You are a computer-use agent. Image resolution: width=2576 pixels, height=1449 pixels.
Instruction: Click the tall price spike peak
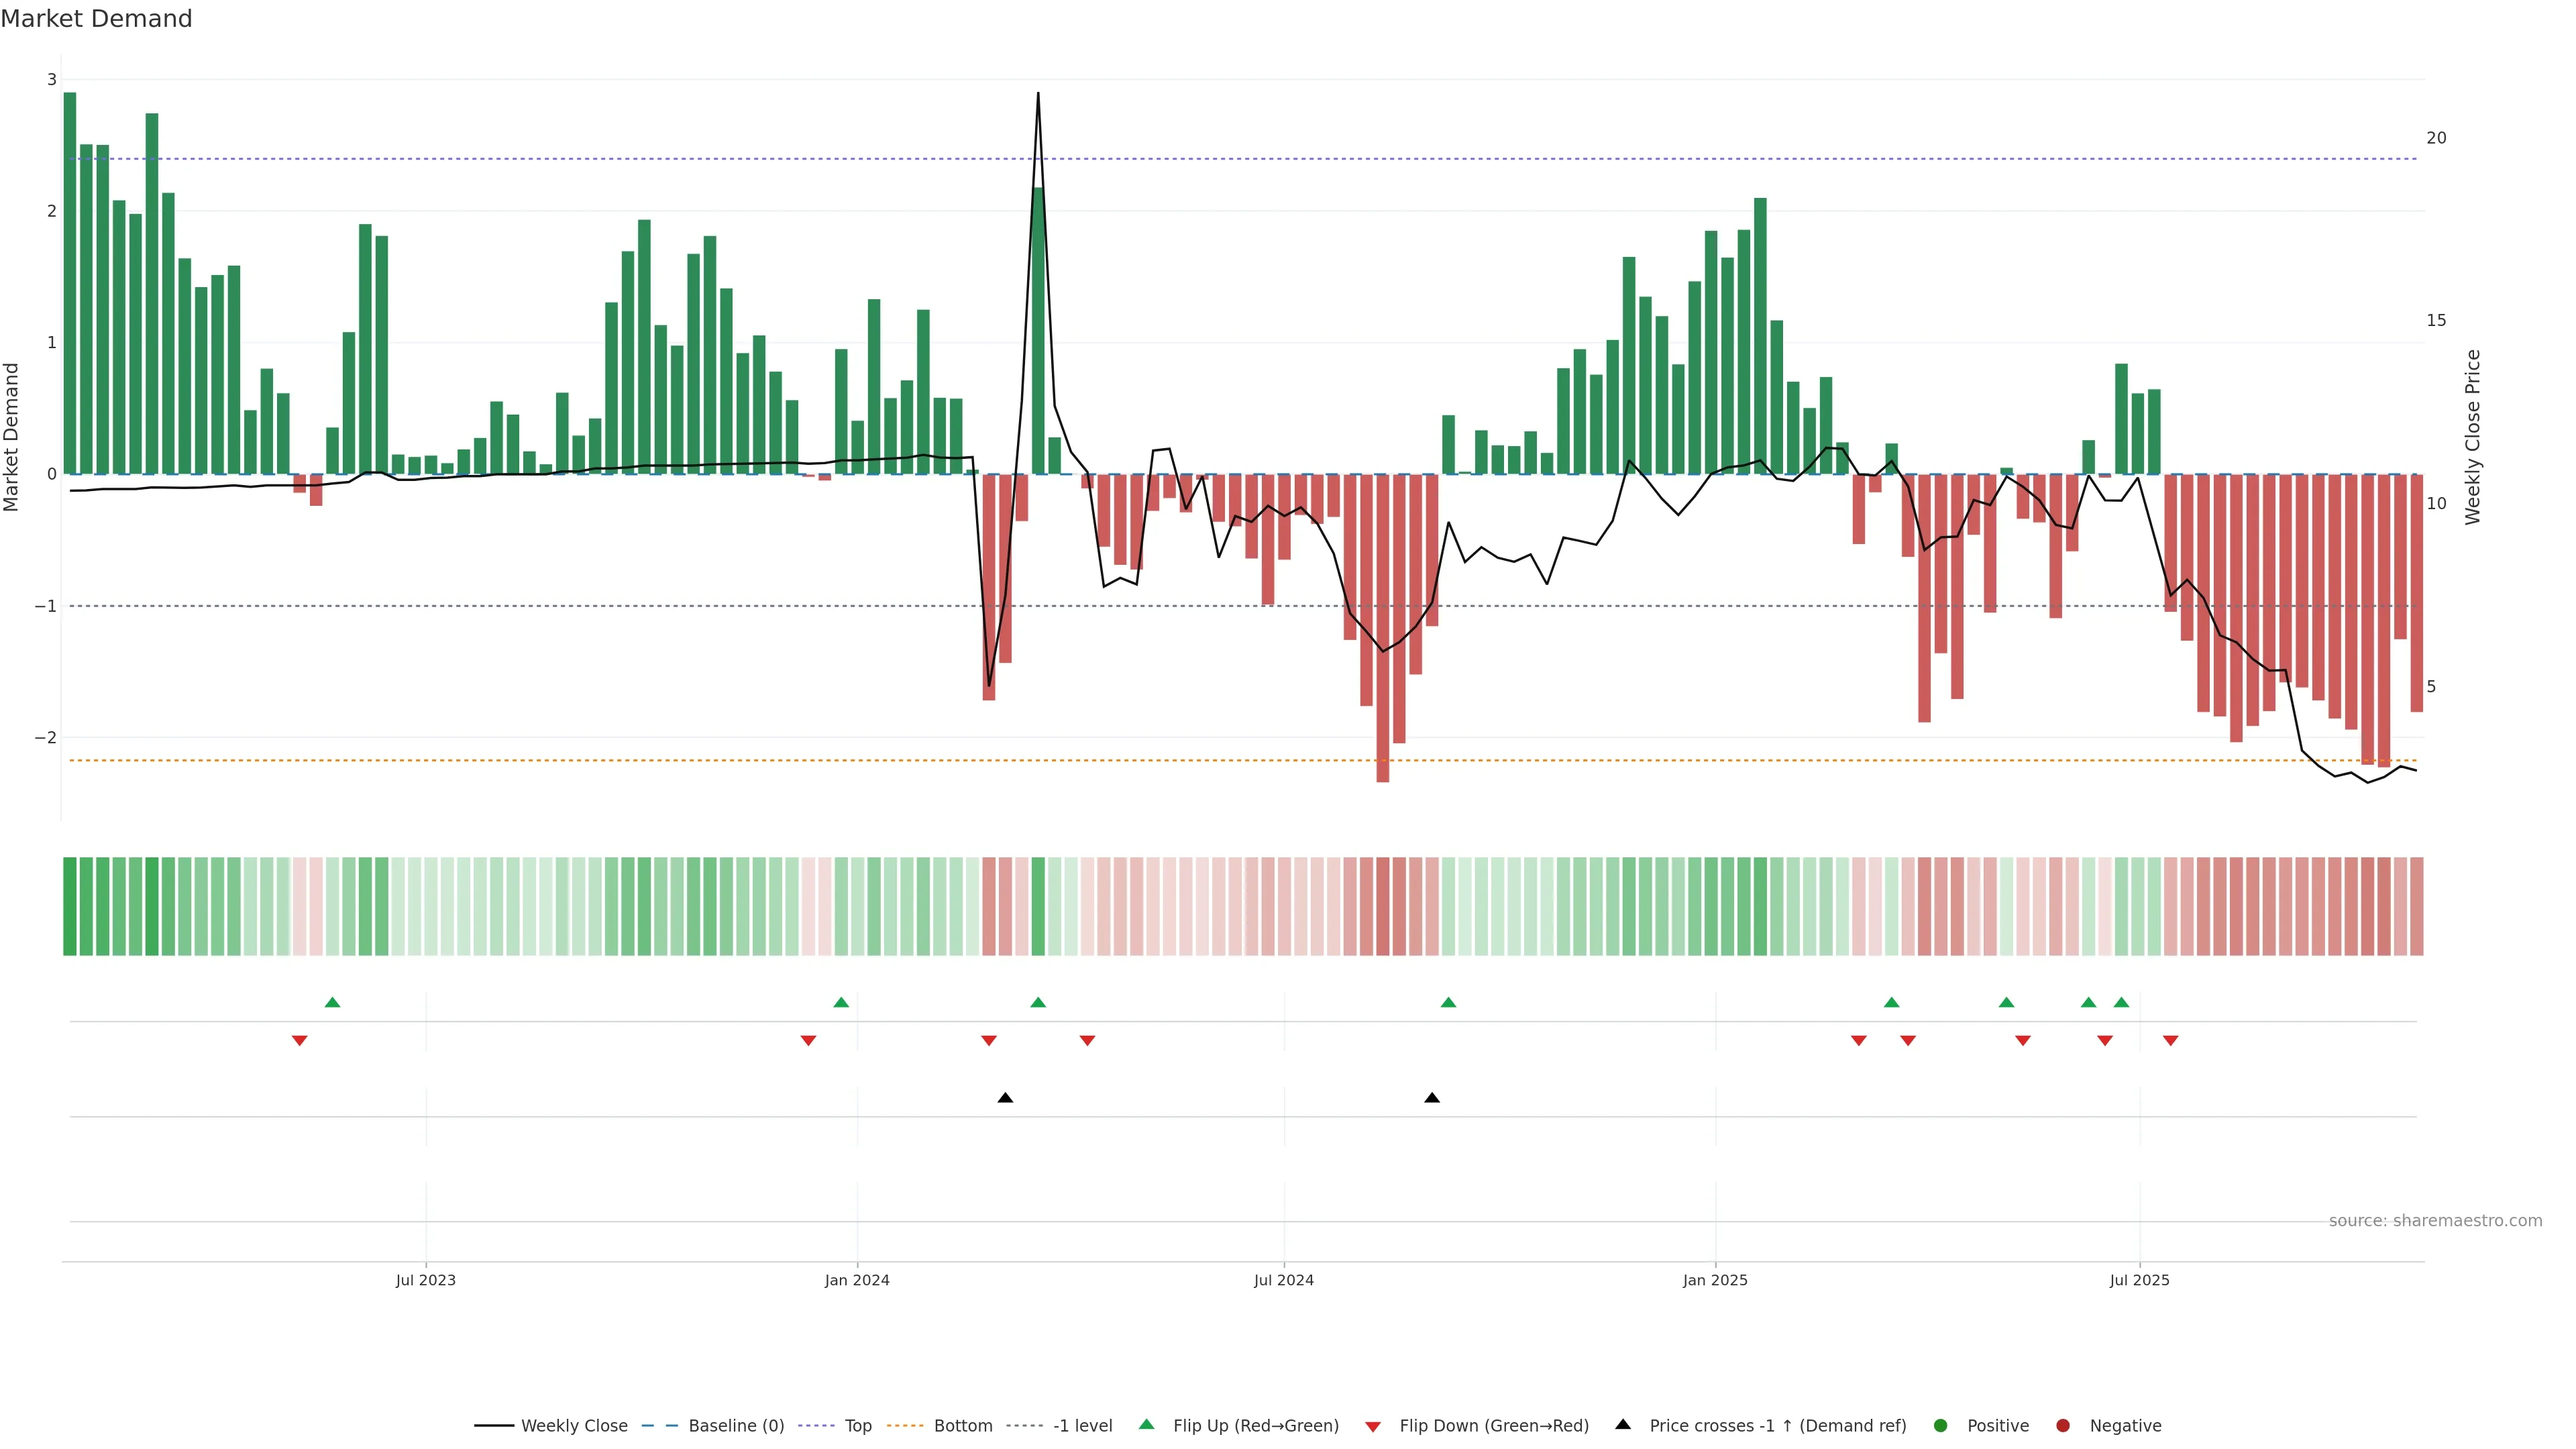[1038, 94]
